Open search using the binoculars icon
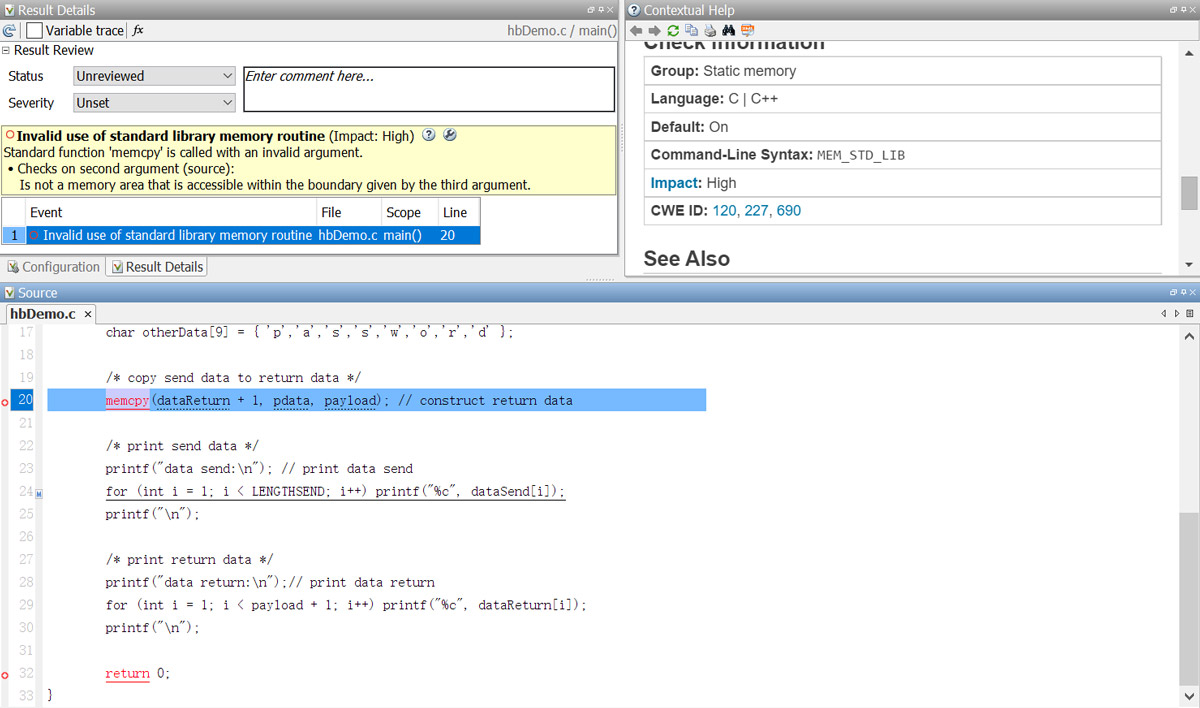The width and height of the screenshot is (1200, 708). [729, 31]
